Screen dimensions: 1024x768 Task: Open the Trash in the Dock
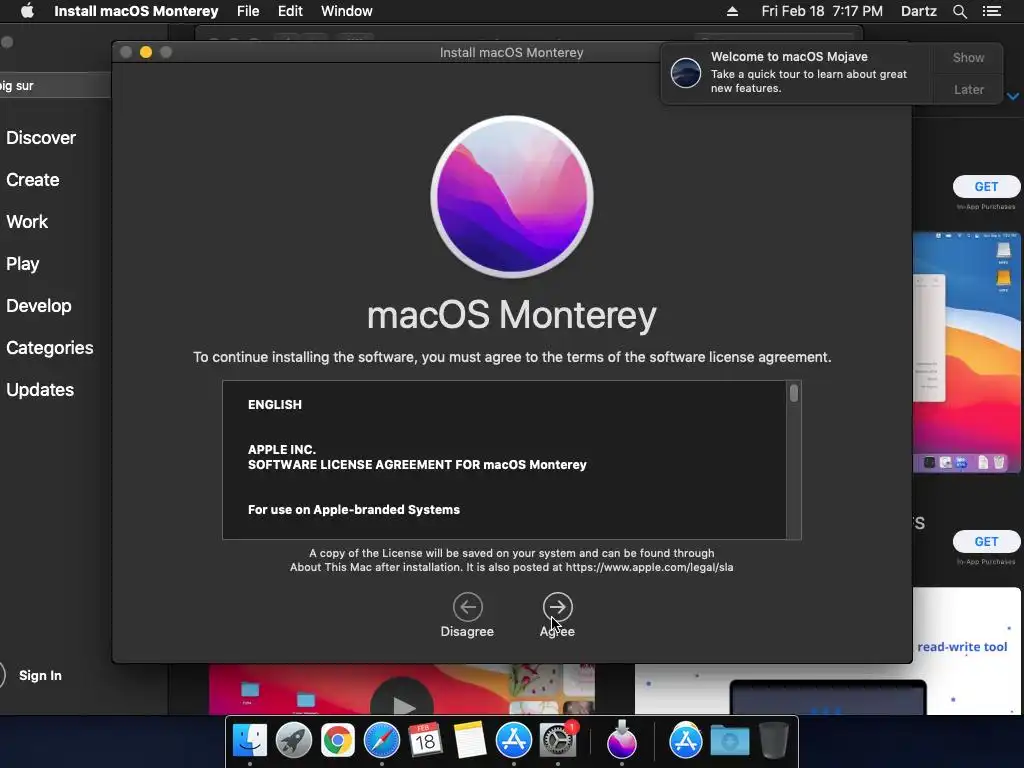tap(773, 741)
